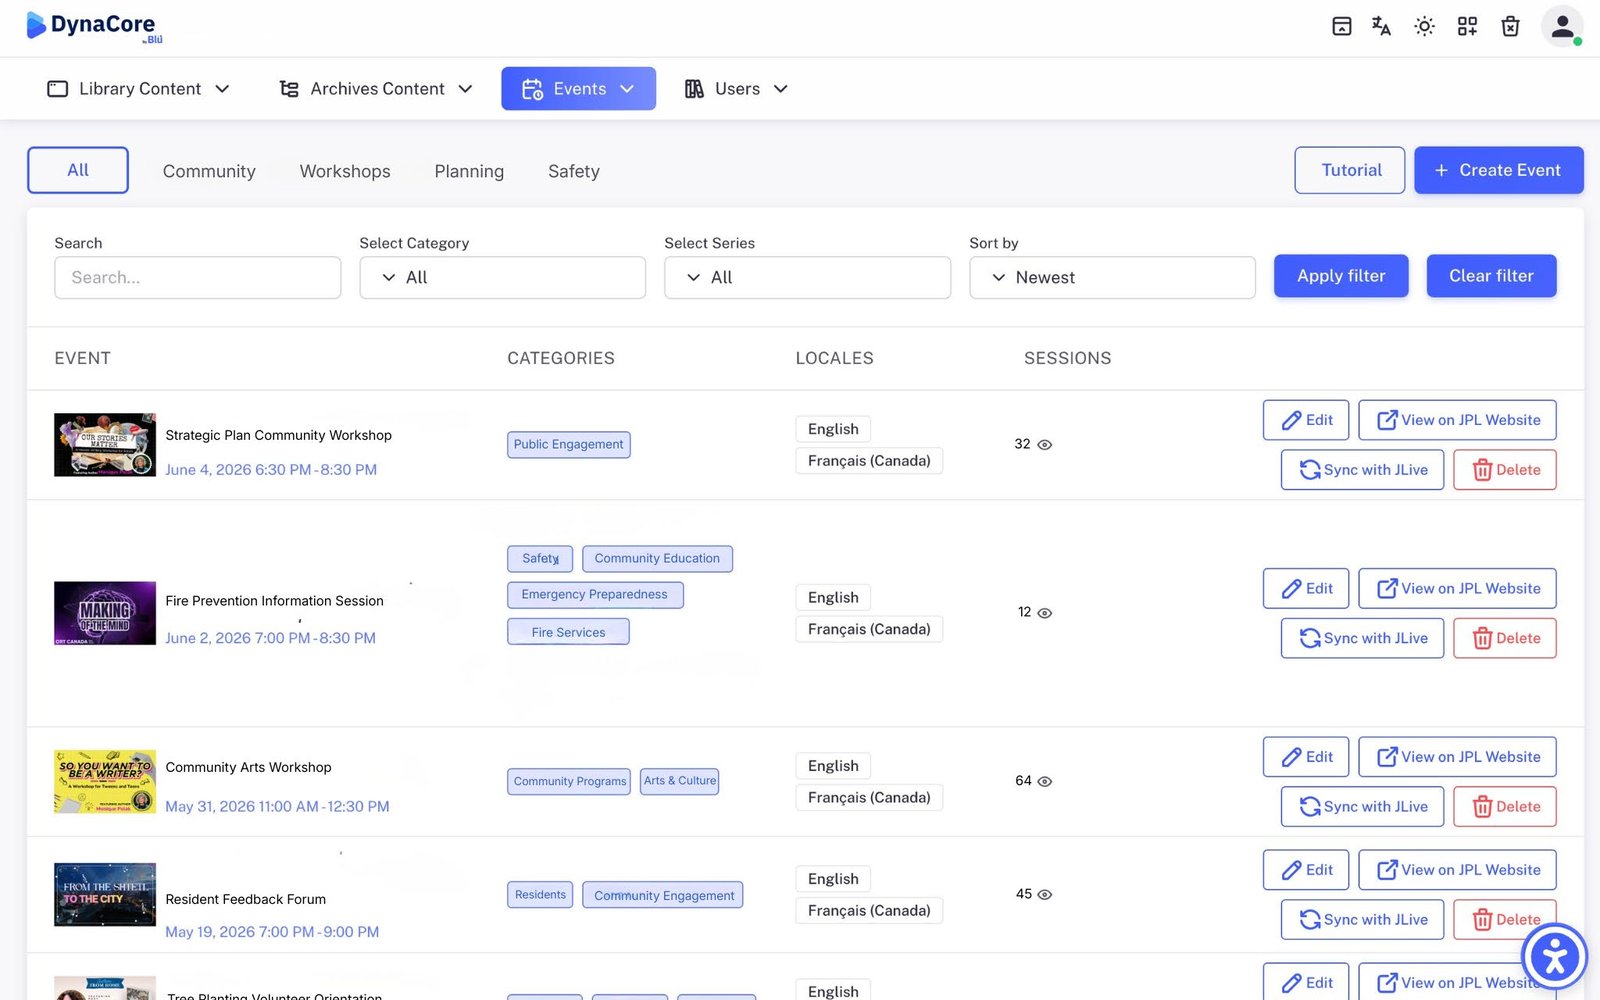1600x1000 pixels.
Task: Click the Tutorial button
Action: (1350, 170)
